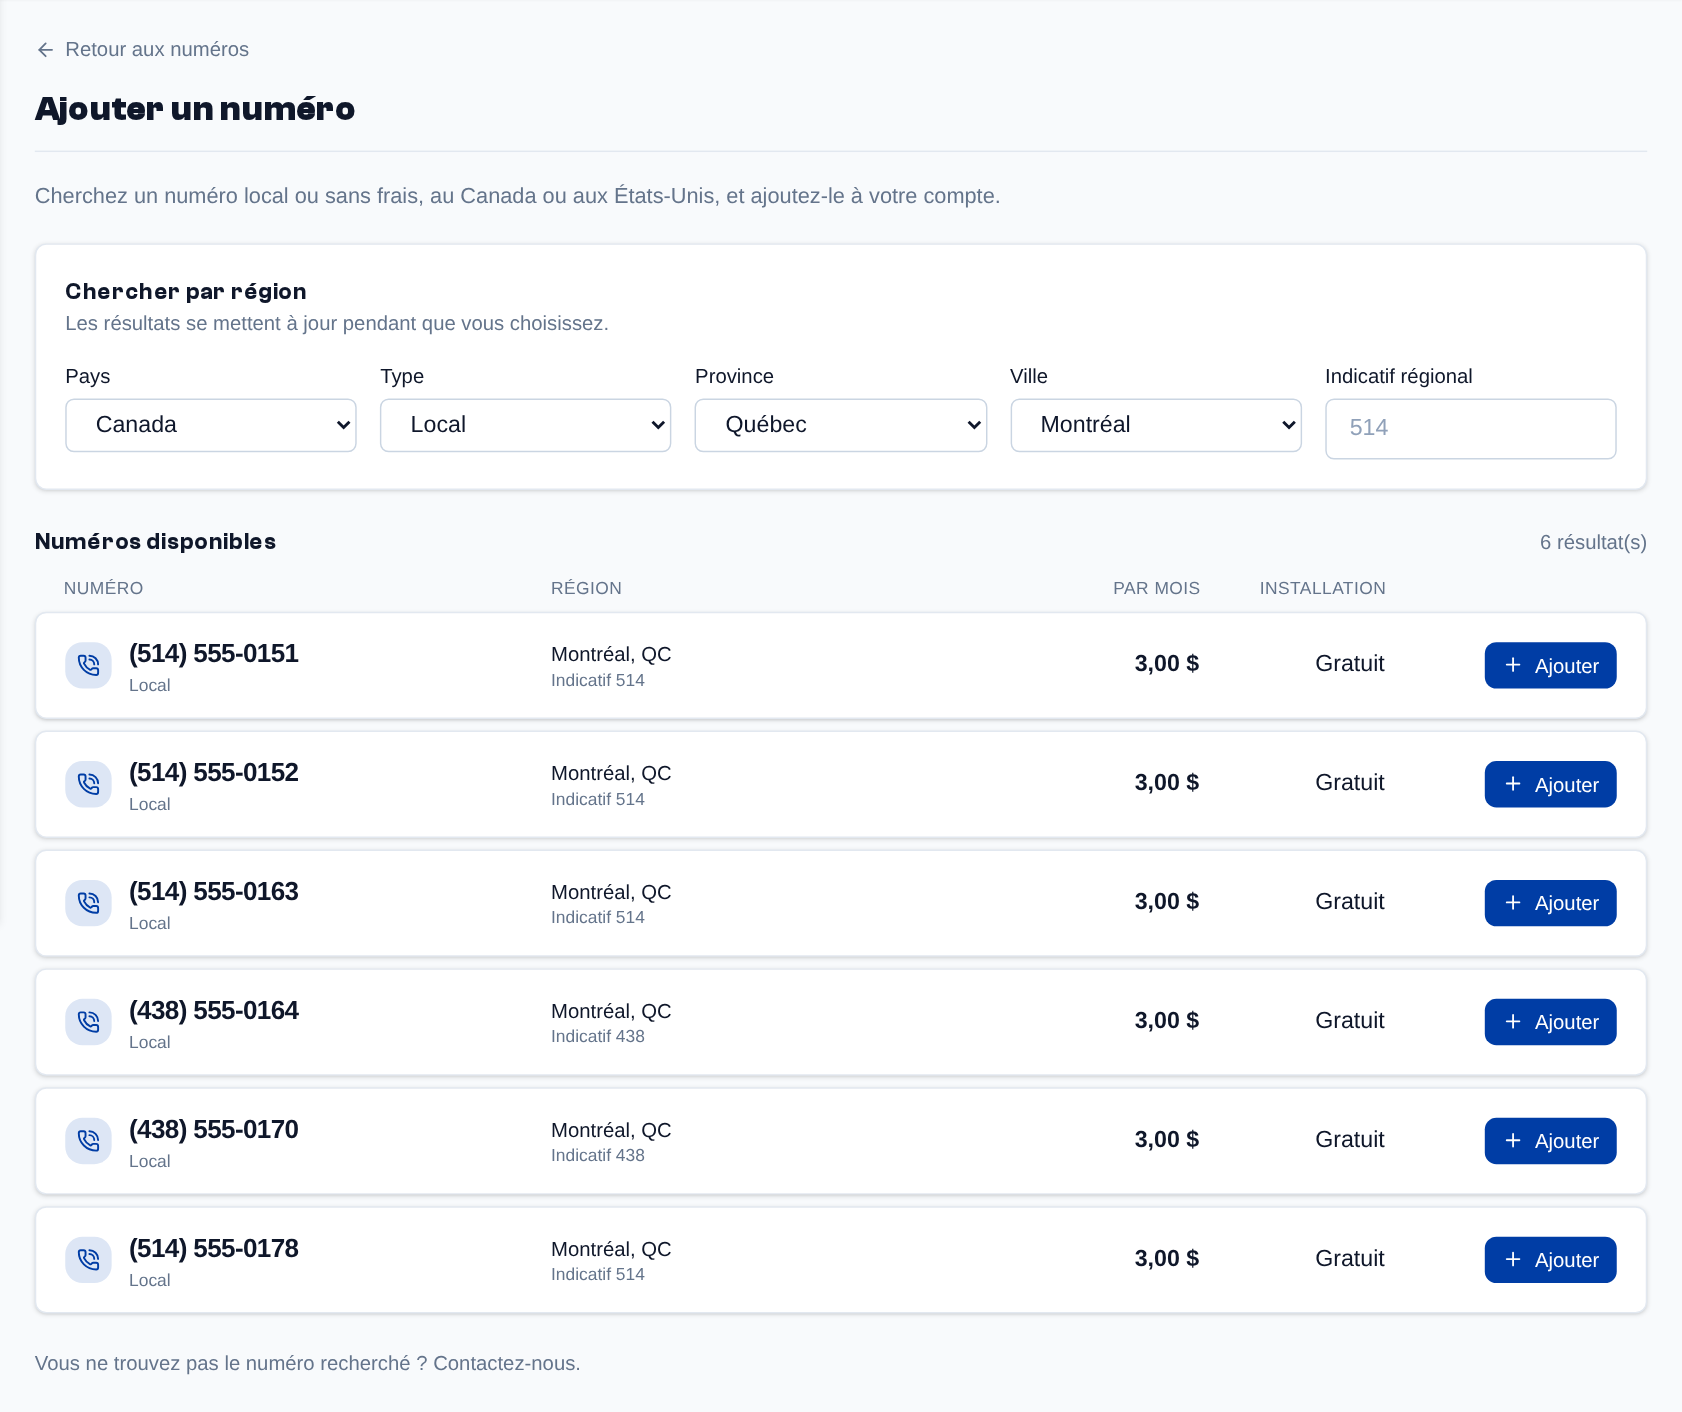Click the PAR MOIS column header

tap(1156, 588)
